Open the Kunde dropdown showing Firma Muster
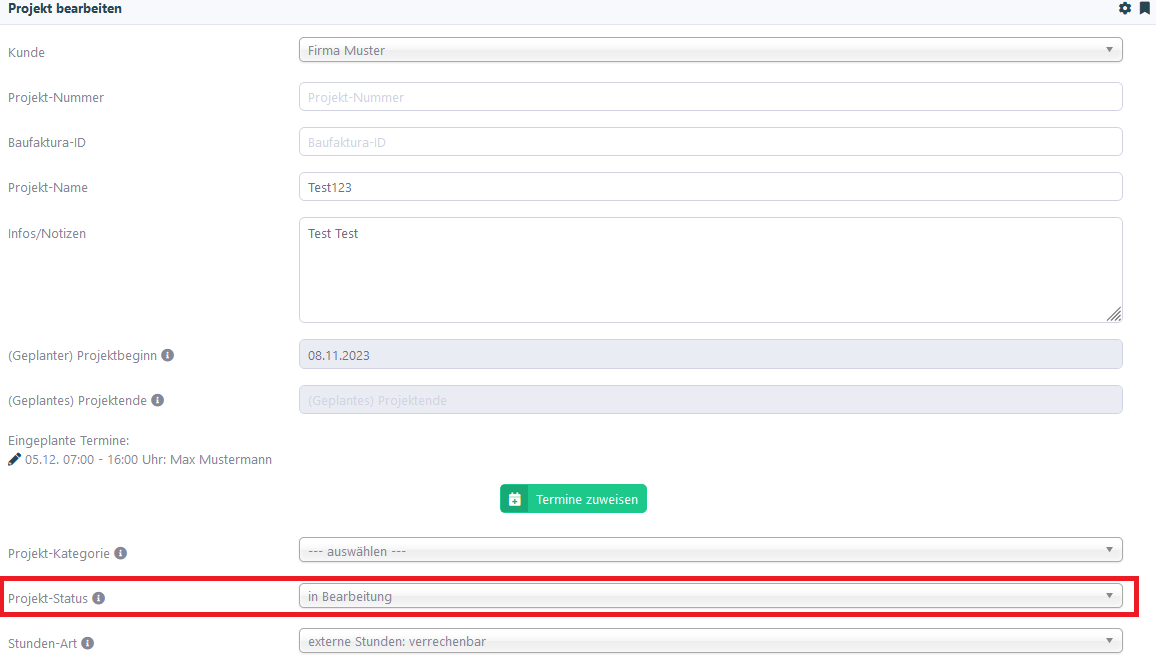The height and width of the screenshot is (668, 1156). click(x=711, y=50)
